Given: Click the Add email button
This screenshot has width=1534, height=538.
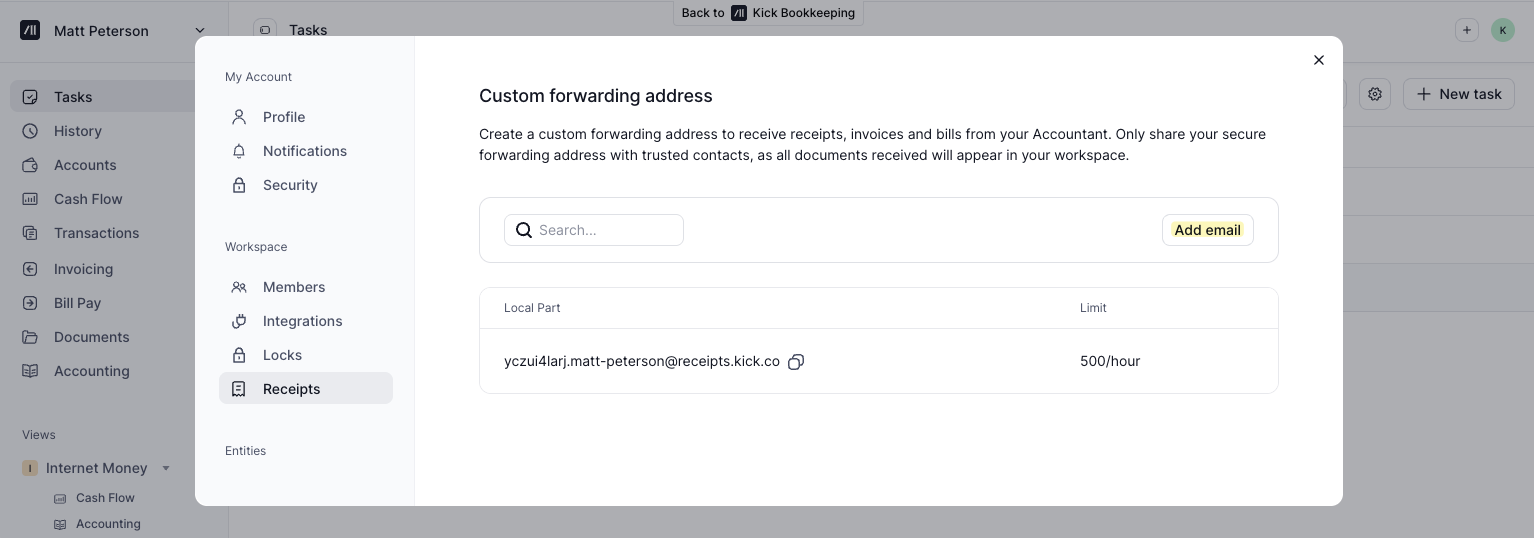Looking at the screenshot, I should pos(1207,230).
